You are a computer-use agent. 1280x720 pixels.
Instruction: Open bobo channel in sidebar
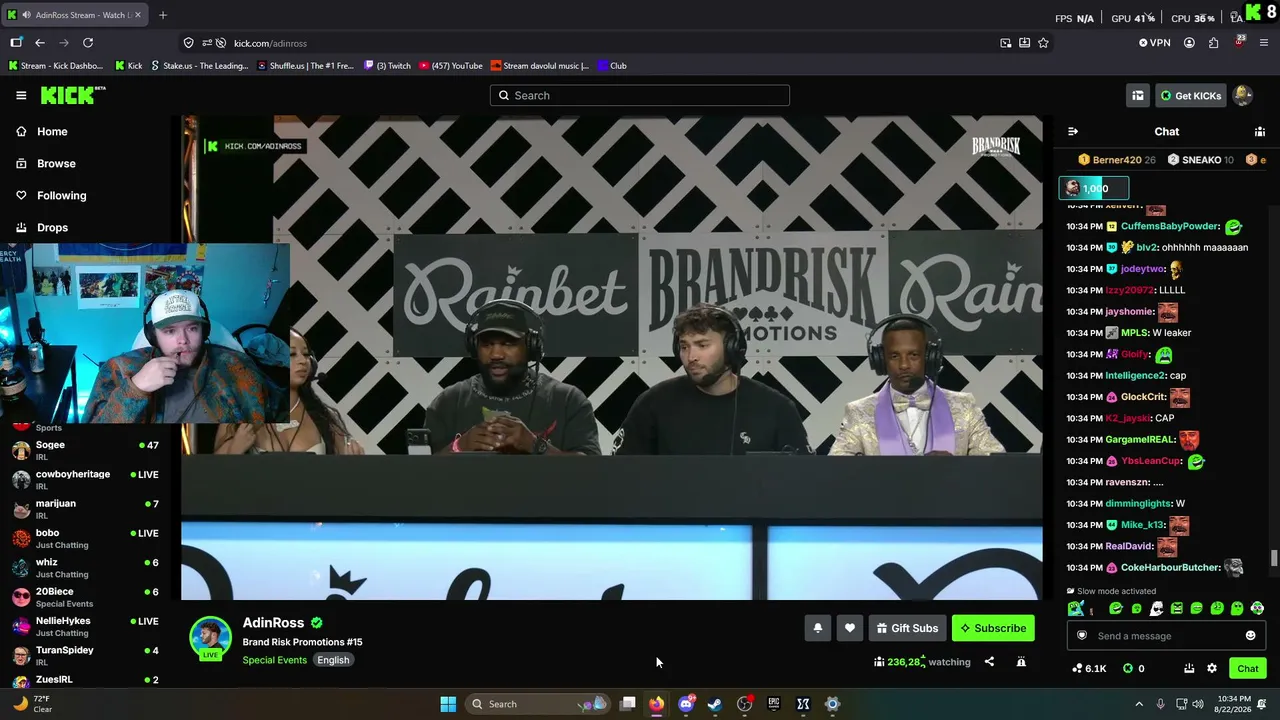click(x=86, y=538)
